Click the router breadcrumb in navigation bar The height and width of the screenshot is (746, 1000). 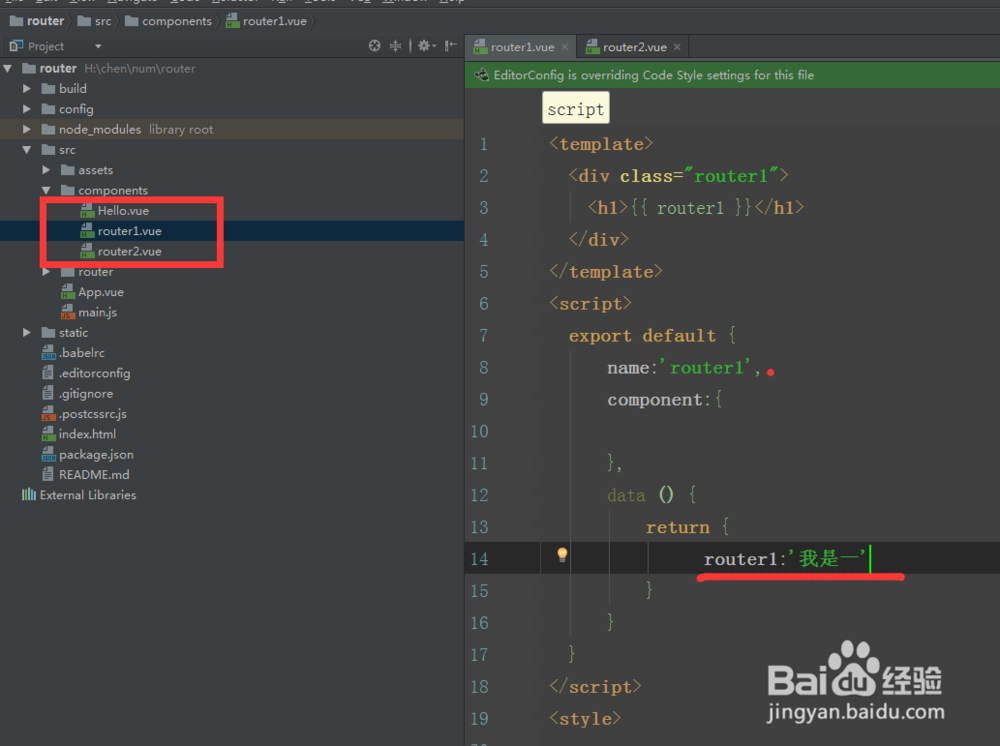point(38,21)
